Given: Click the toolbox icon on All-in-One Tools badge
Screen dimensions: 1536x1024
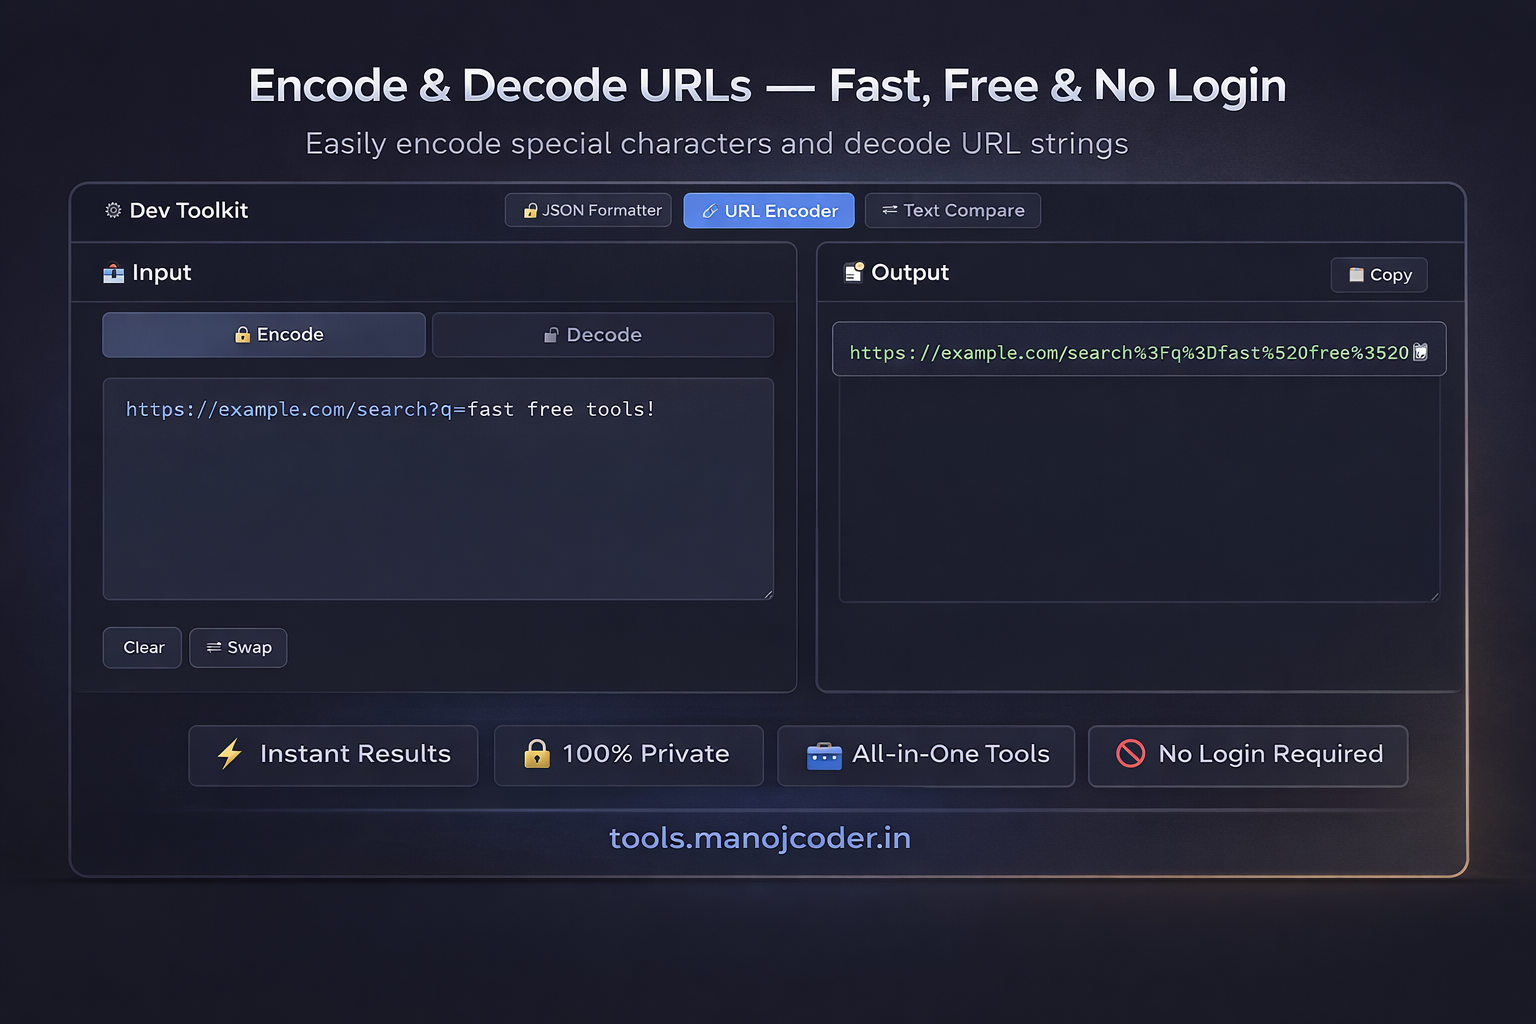Looking at the screenshot, I should tap(824, 755).
